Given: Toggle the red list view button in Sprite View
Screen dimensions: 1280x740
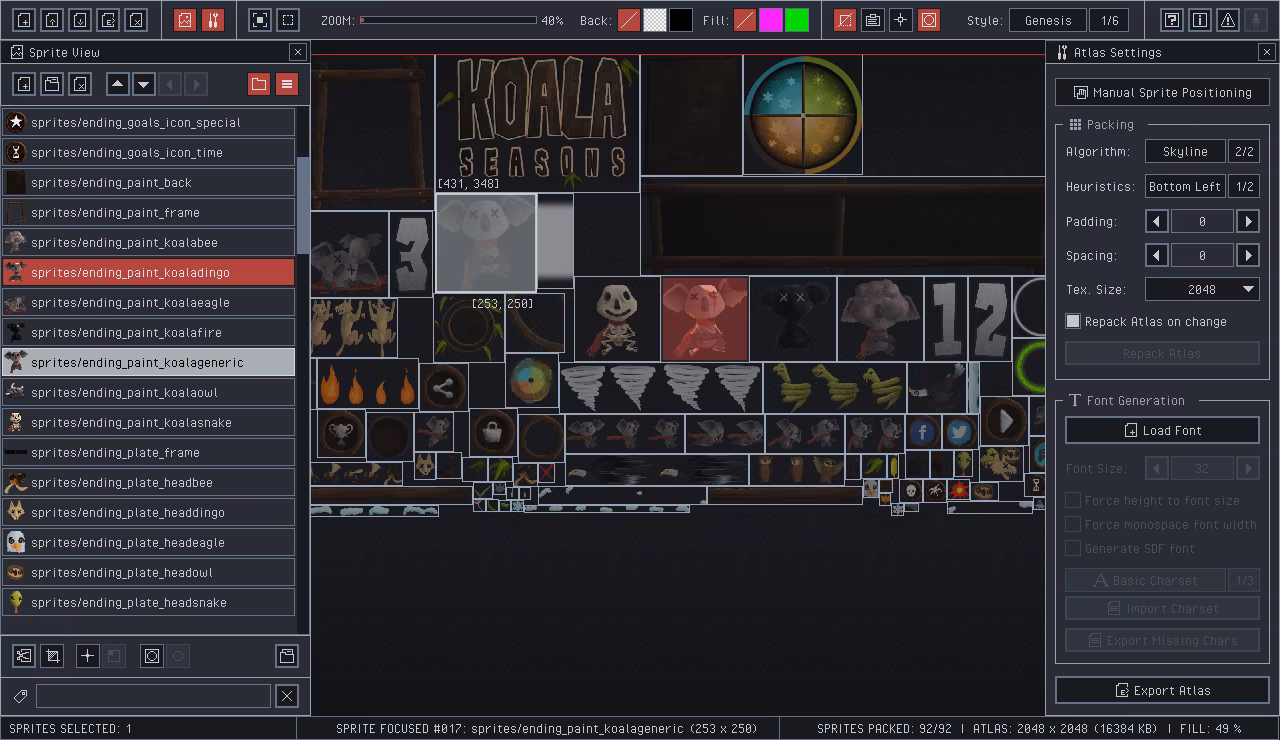Looking at the screenshot, I should [287, 84].
